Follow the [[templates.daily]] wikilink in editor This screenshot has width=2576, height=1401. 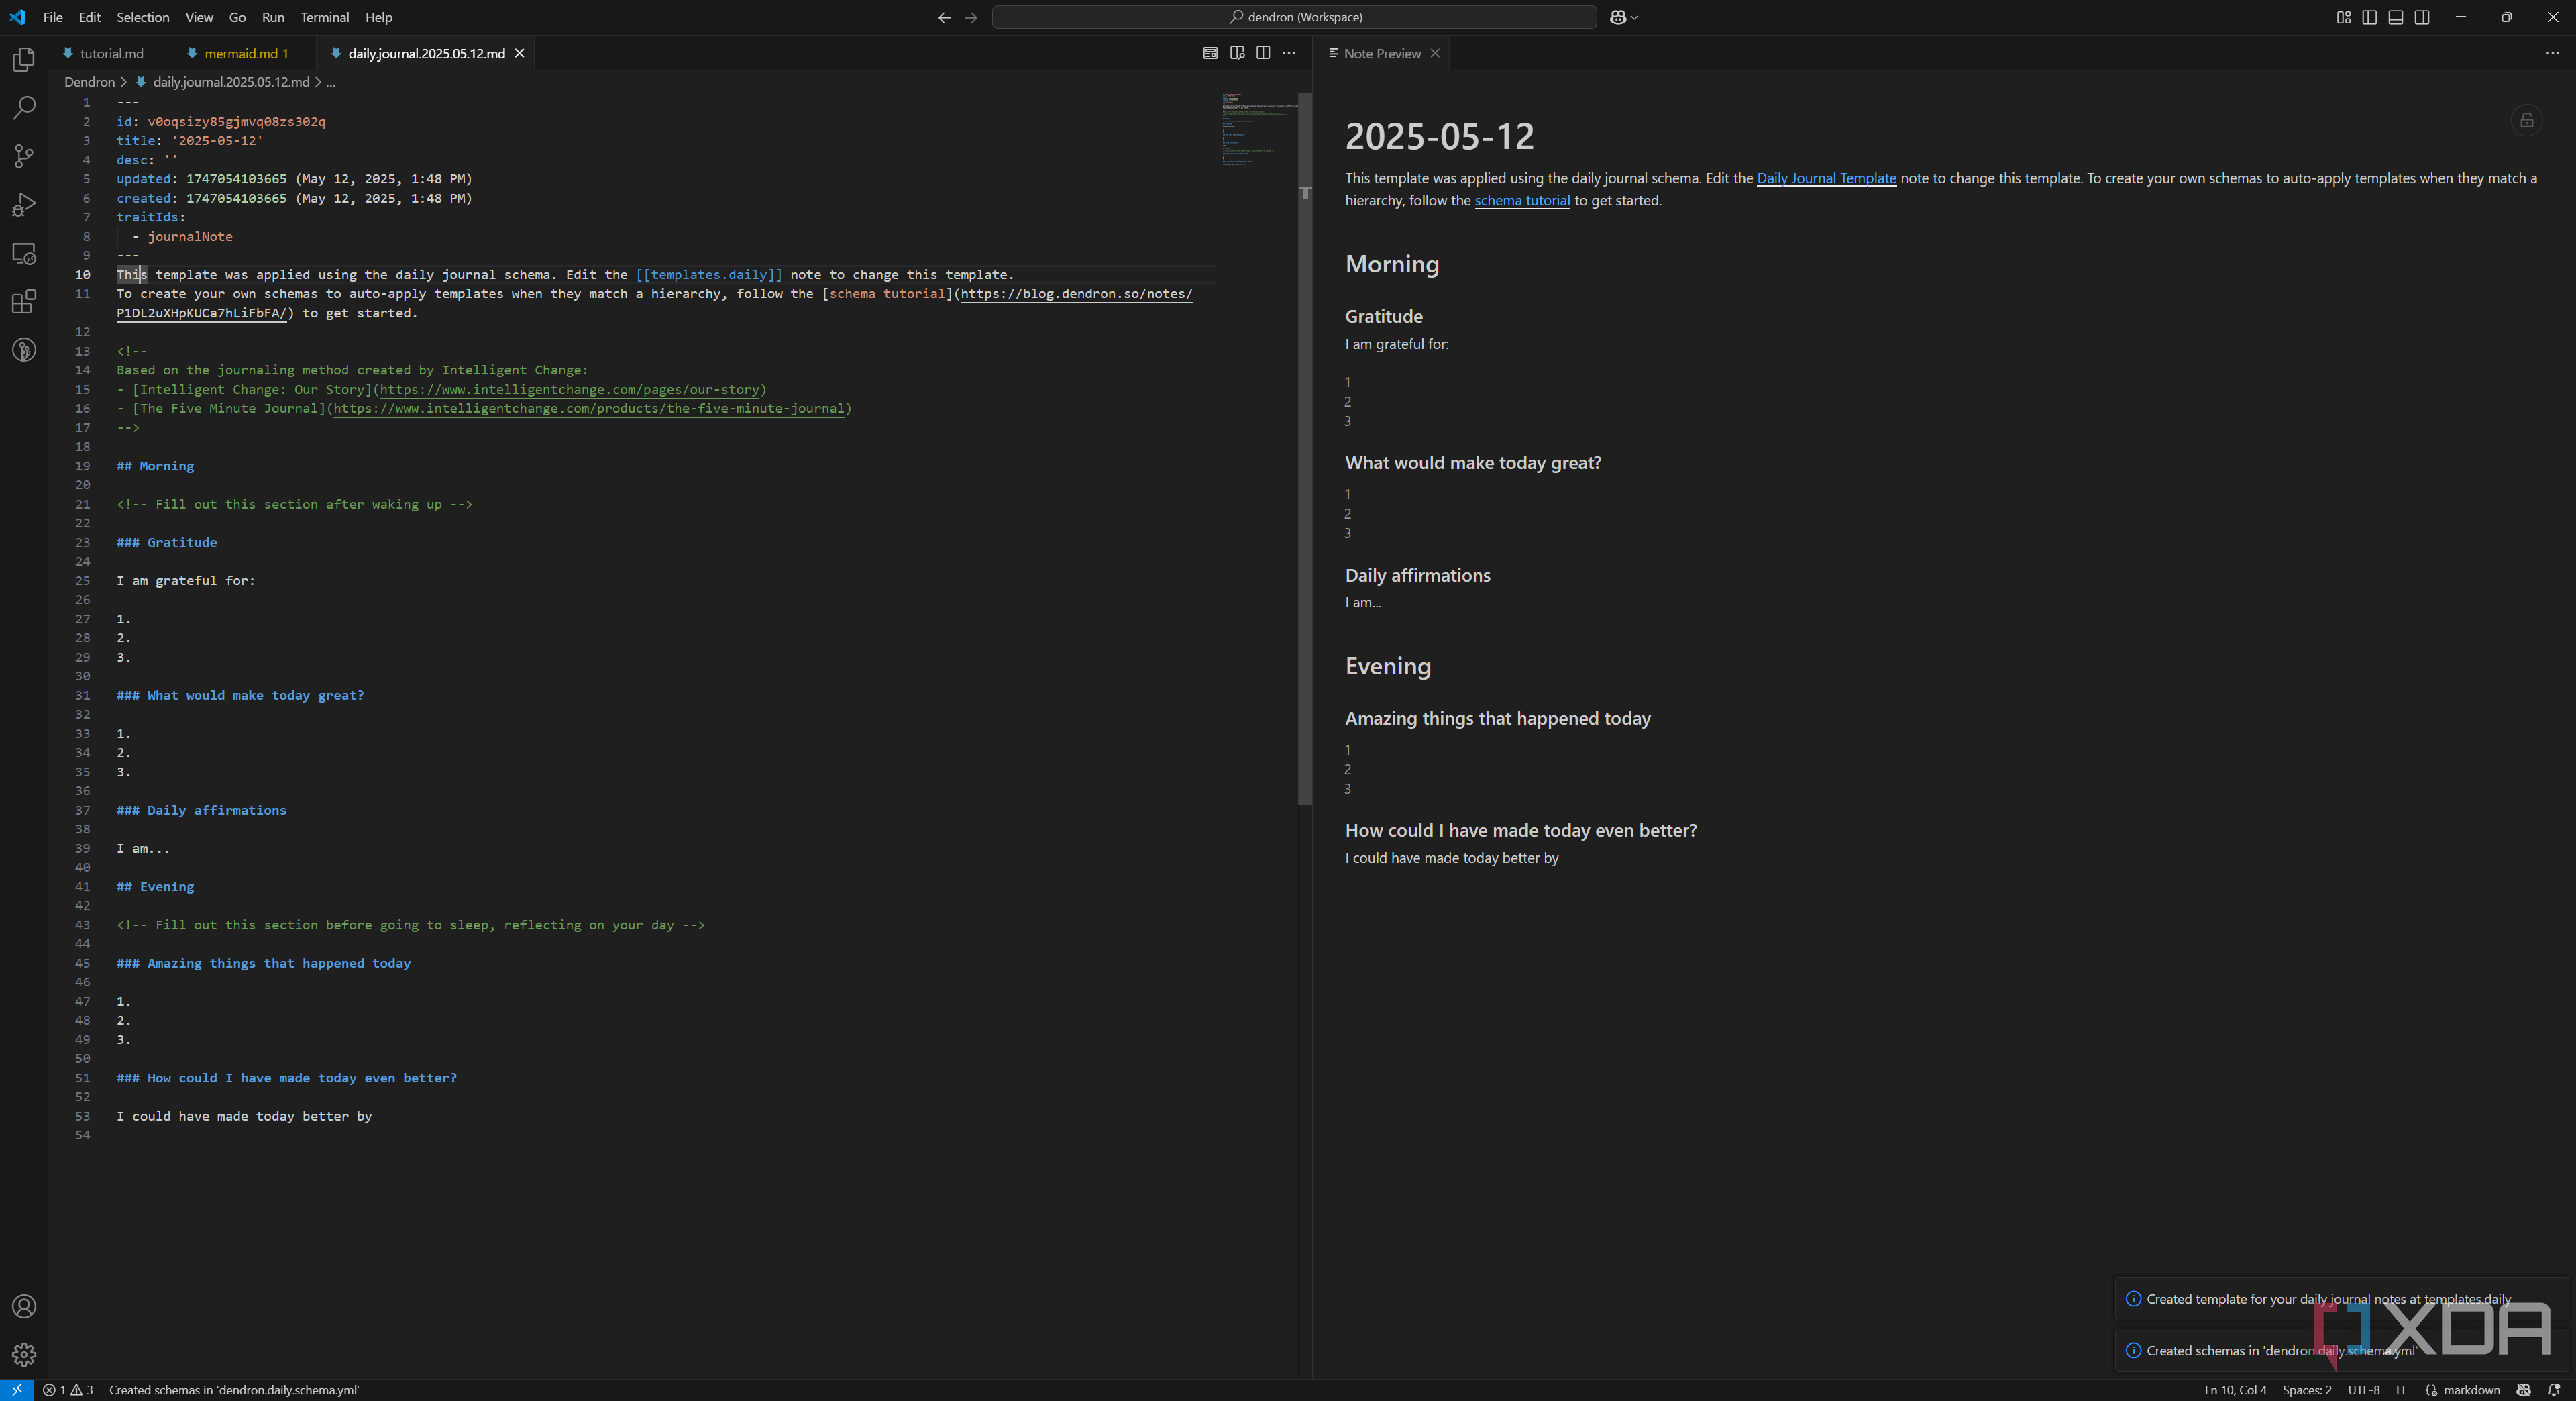[709, 275]
